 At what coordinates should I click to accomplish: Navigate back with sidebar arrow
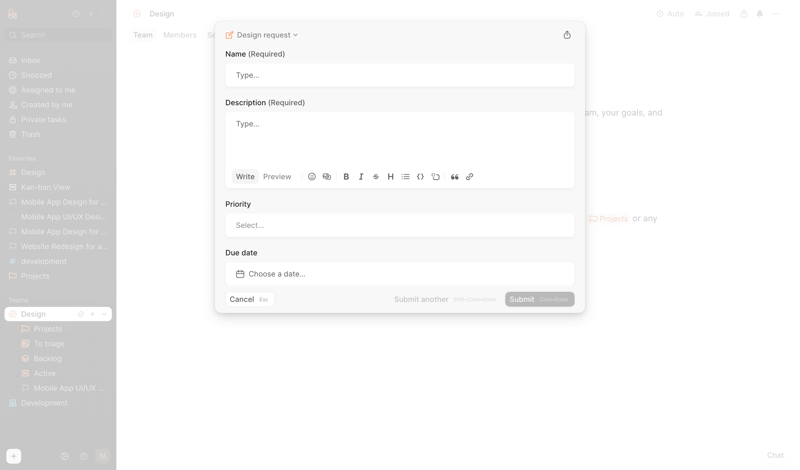[x=91, y=14]
